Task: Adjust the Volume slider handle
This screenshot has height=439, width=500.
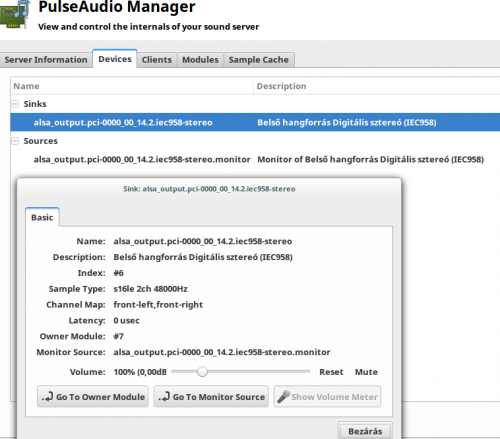Action: pos(202,371)
